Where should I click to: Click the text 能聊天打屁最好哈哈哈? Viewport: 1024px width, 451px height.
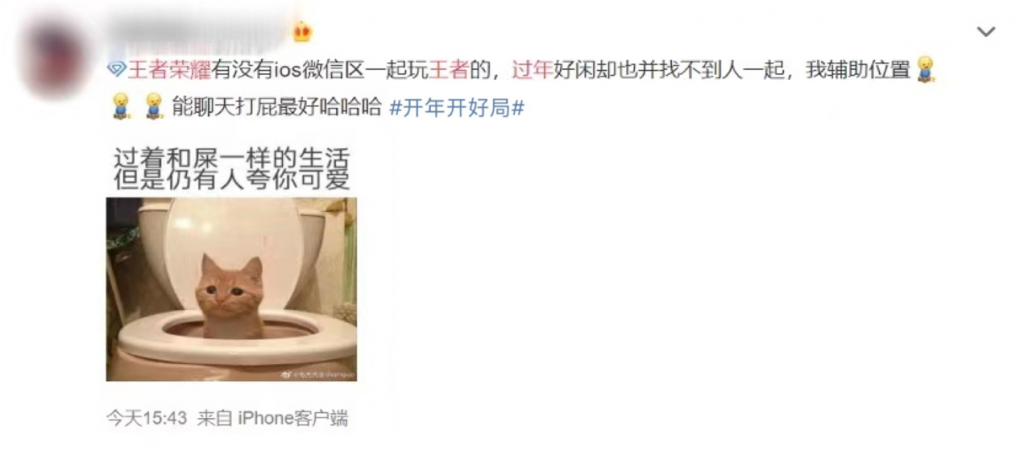coord(276,108)
